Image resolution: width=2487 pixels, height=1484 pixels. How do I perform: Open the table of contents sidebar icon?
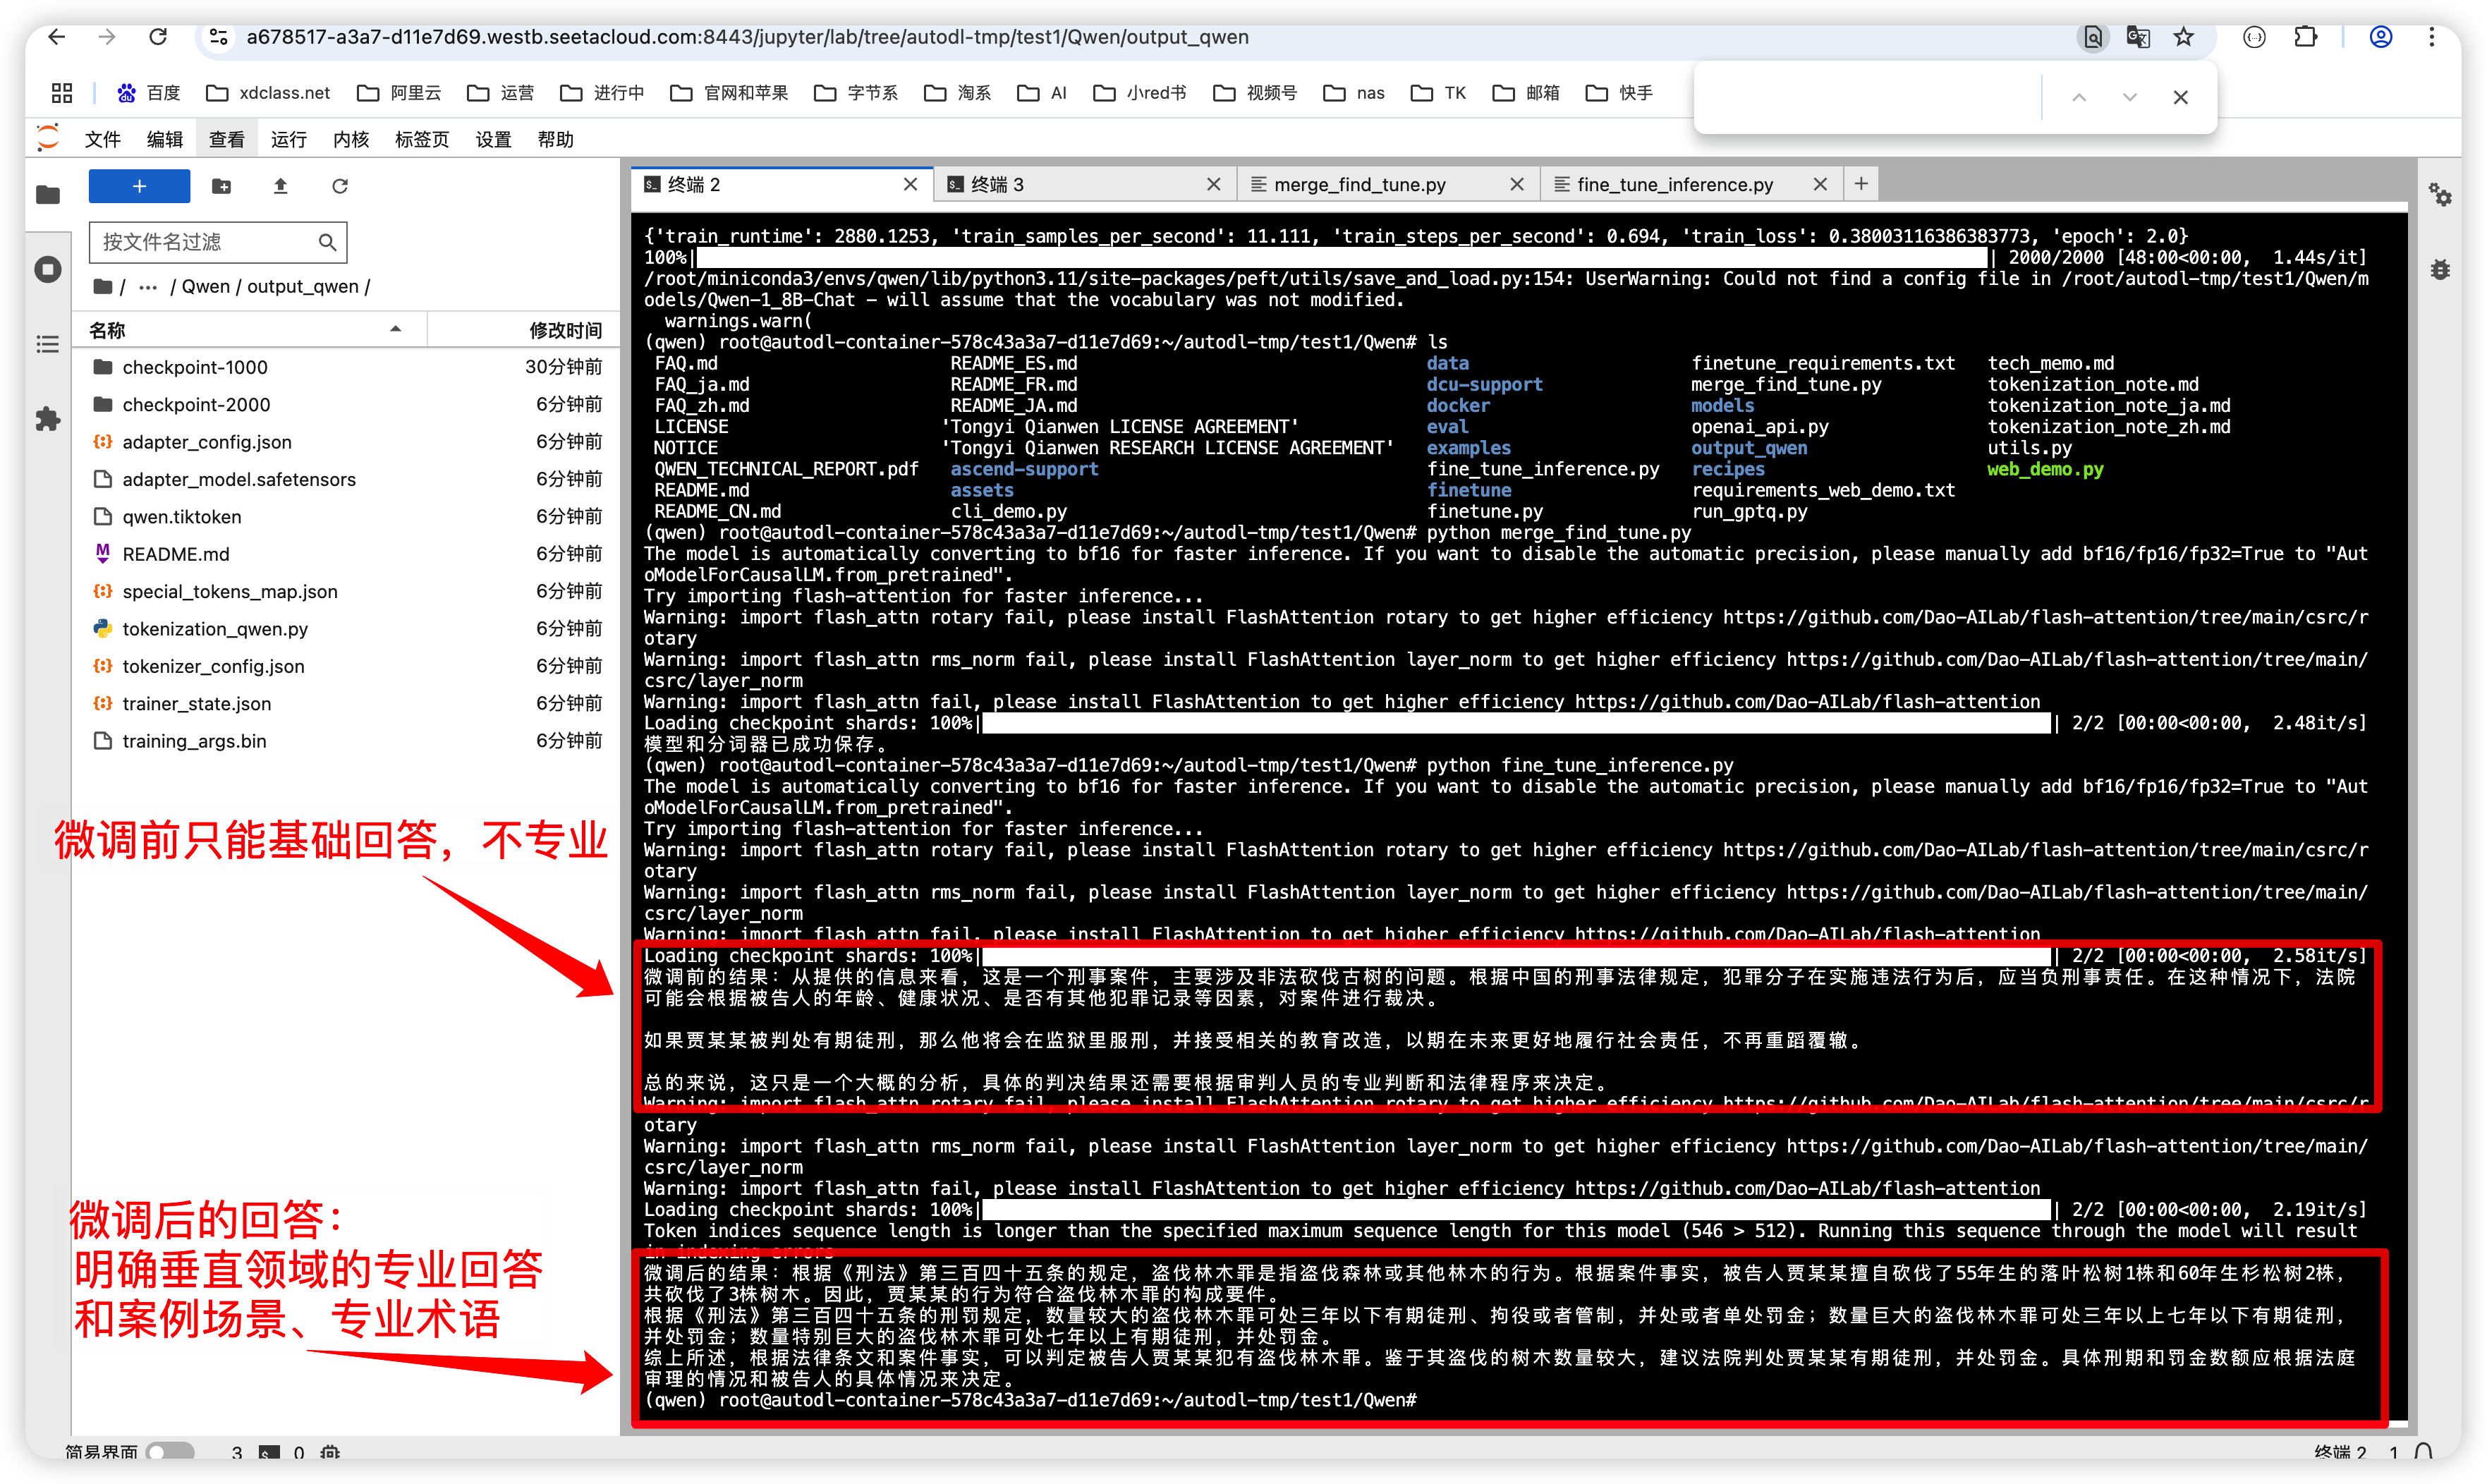pyautogui.click(x=48, y=345)
